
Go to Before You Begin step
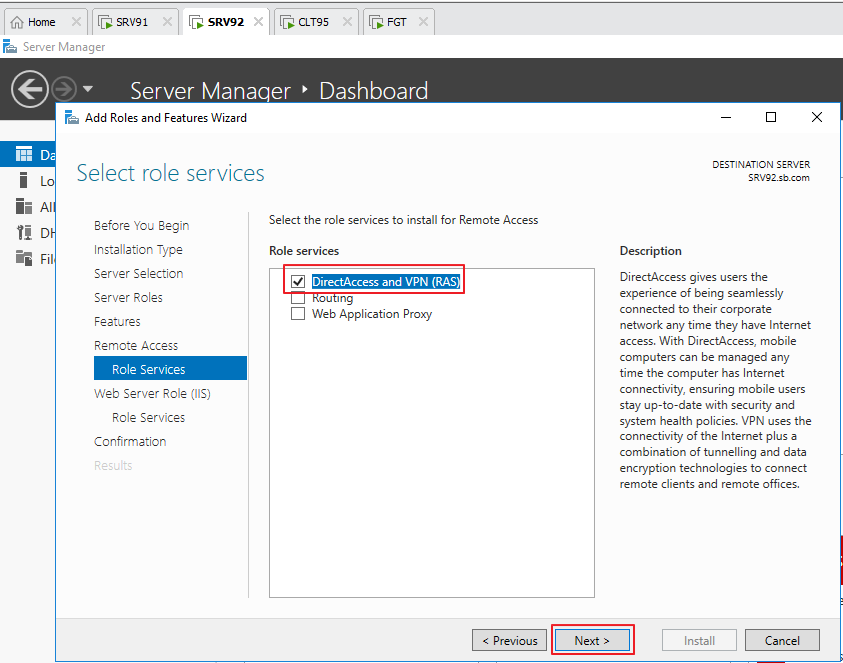(x=141, y=225)
